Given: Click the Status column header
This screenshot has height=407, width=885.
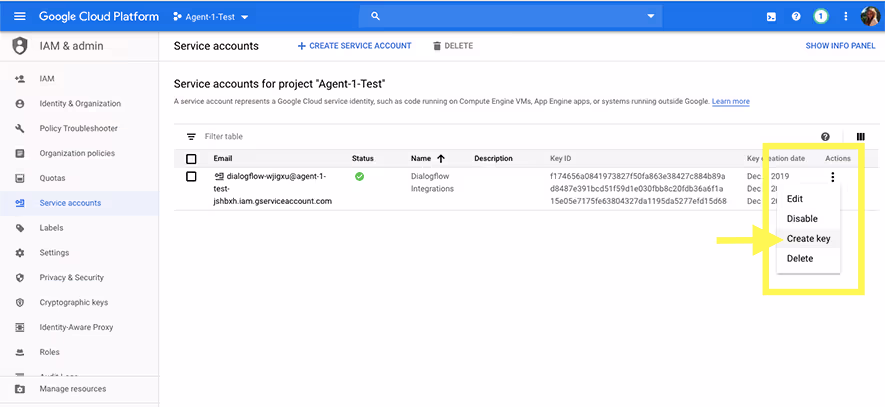Looking at the screenshot, I should tap(362, 159).
